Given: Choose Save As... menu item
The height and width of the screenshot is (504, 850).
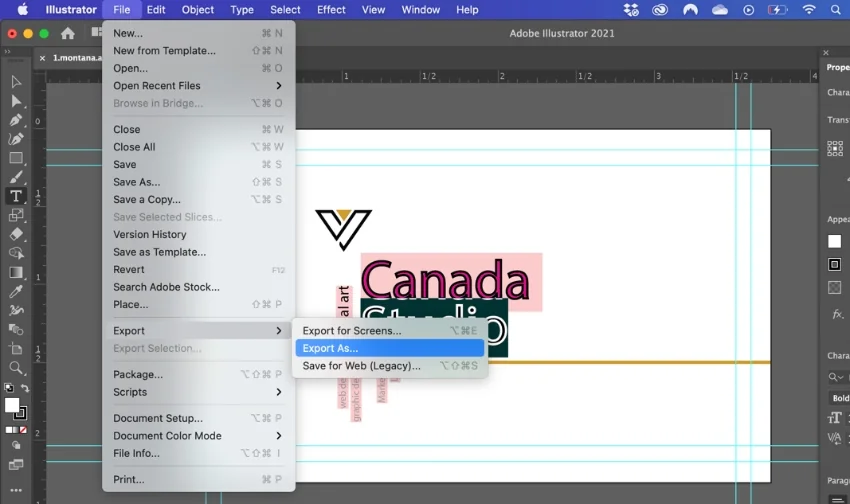Looking at the screenshot, I should click(198, 182).
